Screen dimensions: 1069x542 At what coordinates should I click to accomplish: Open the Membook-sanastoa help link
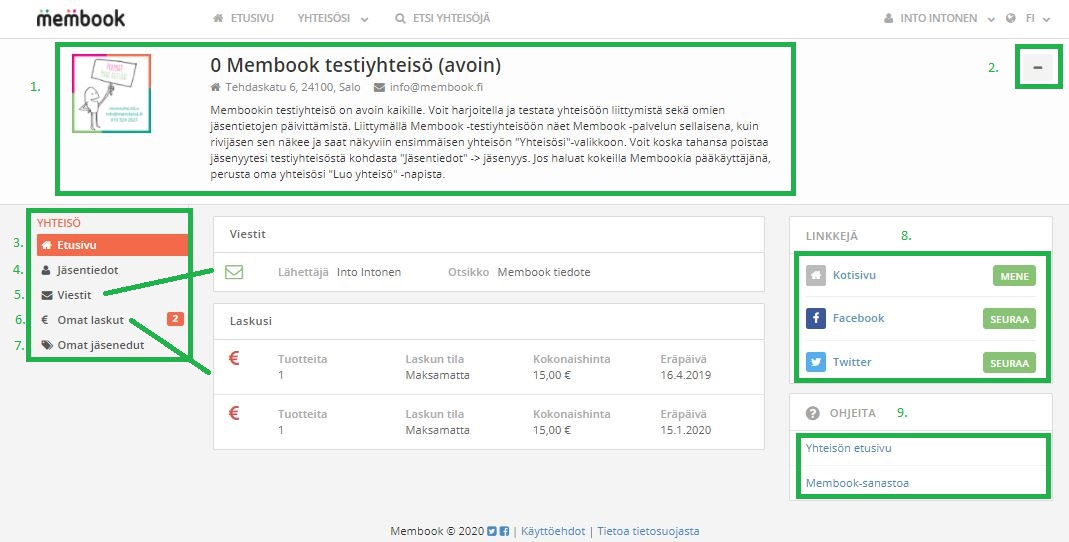(857, 483)
